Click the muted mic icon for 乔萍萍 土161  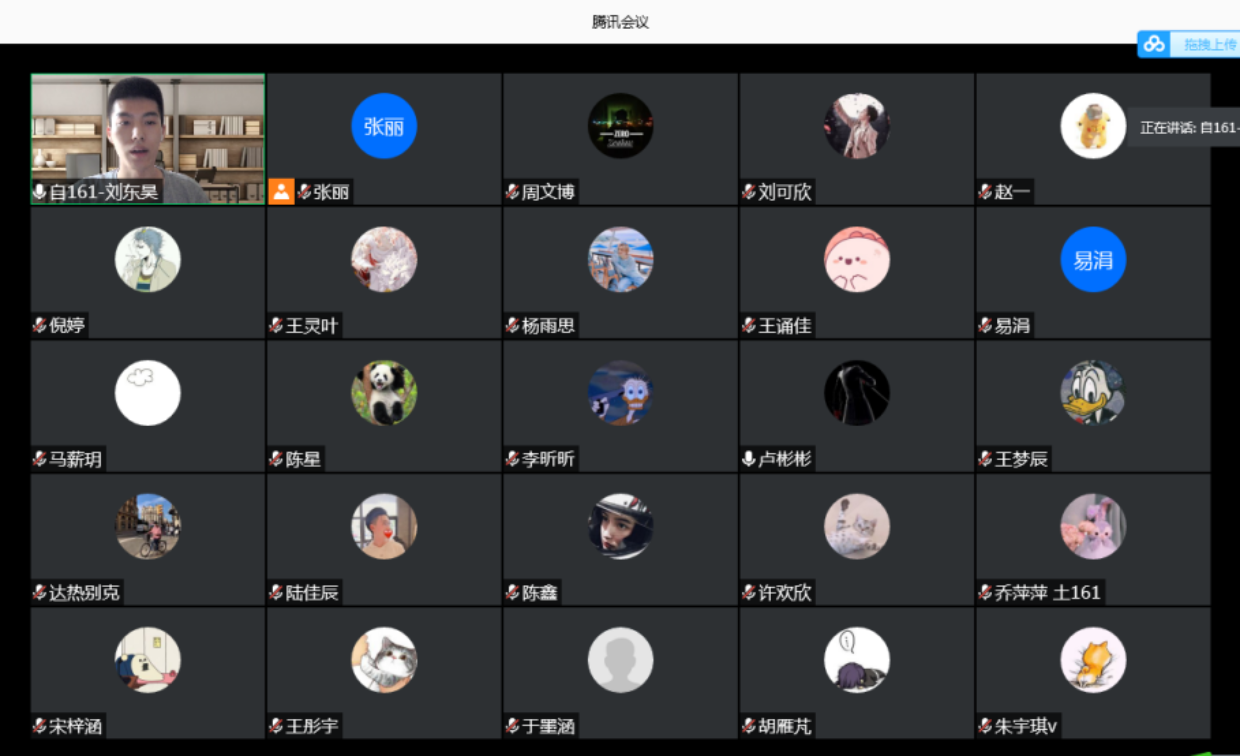tap(985, 593)
